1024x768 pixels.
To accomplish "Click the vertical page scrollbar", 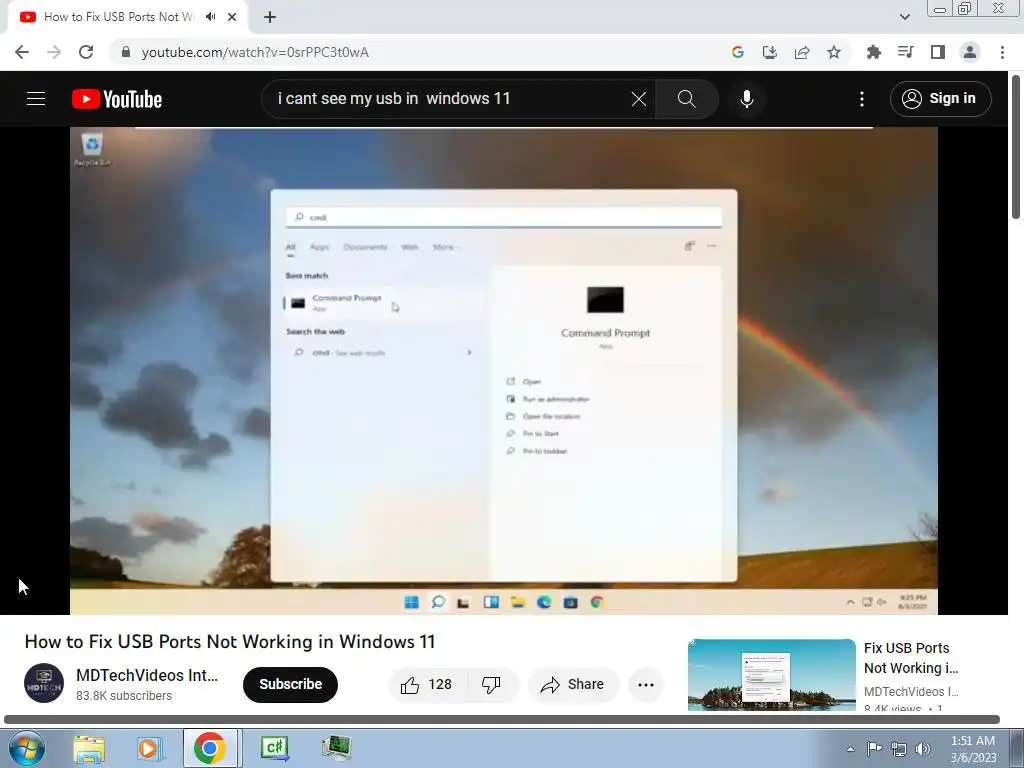I will [1016, 147].
